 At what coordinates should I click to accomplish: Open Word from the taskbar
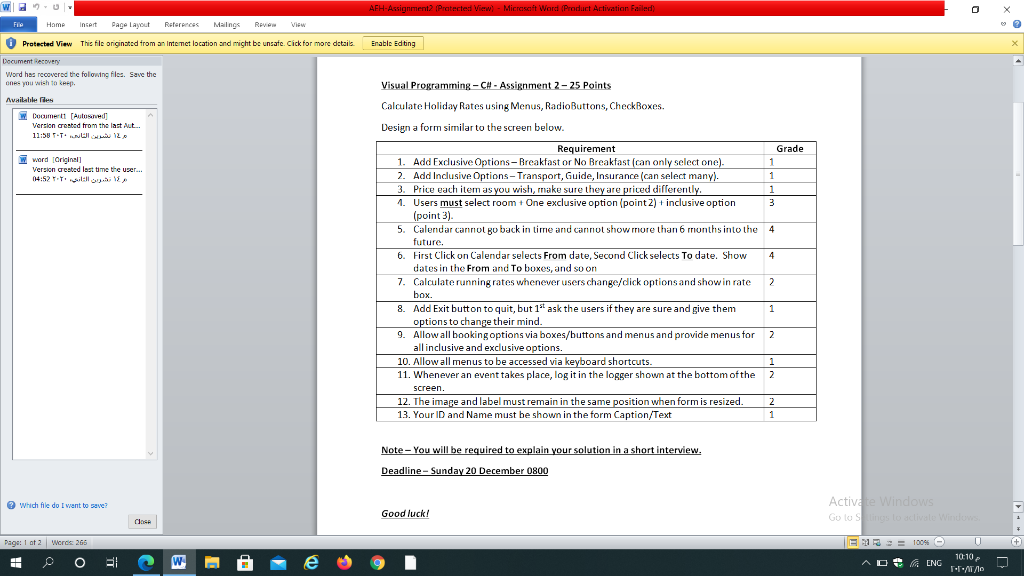click(x=178, y=562)
